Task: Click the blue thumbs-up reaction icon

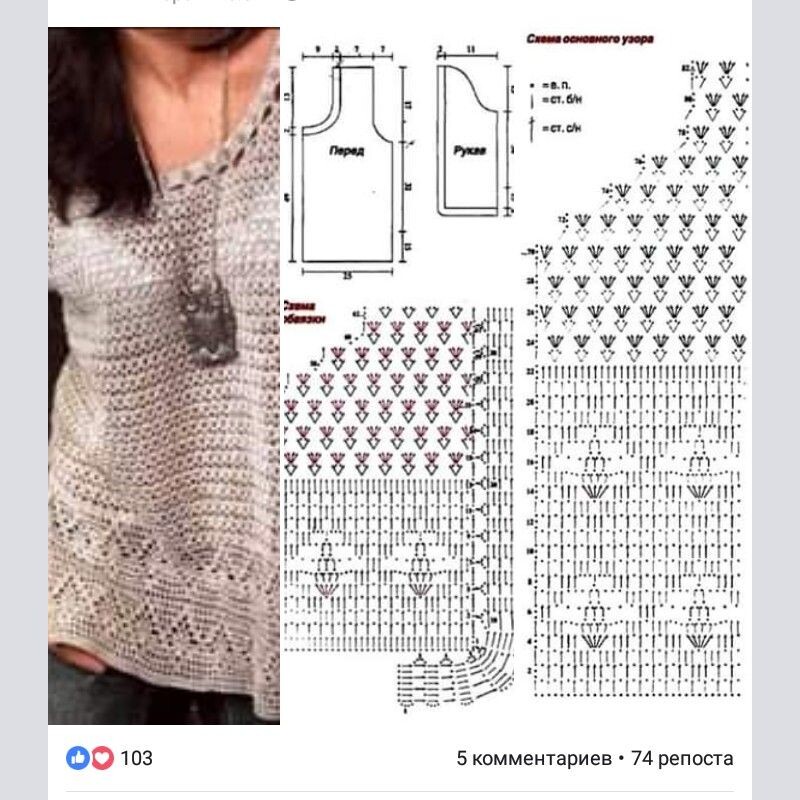Action: 78,758
